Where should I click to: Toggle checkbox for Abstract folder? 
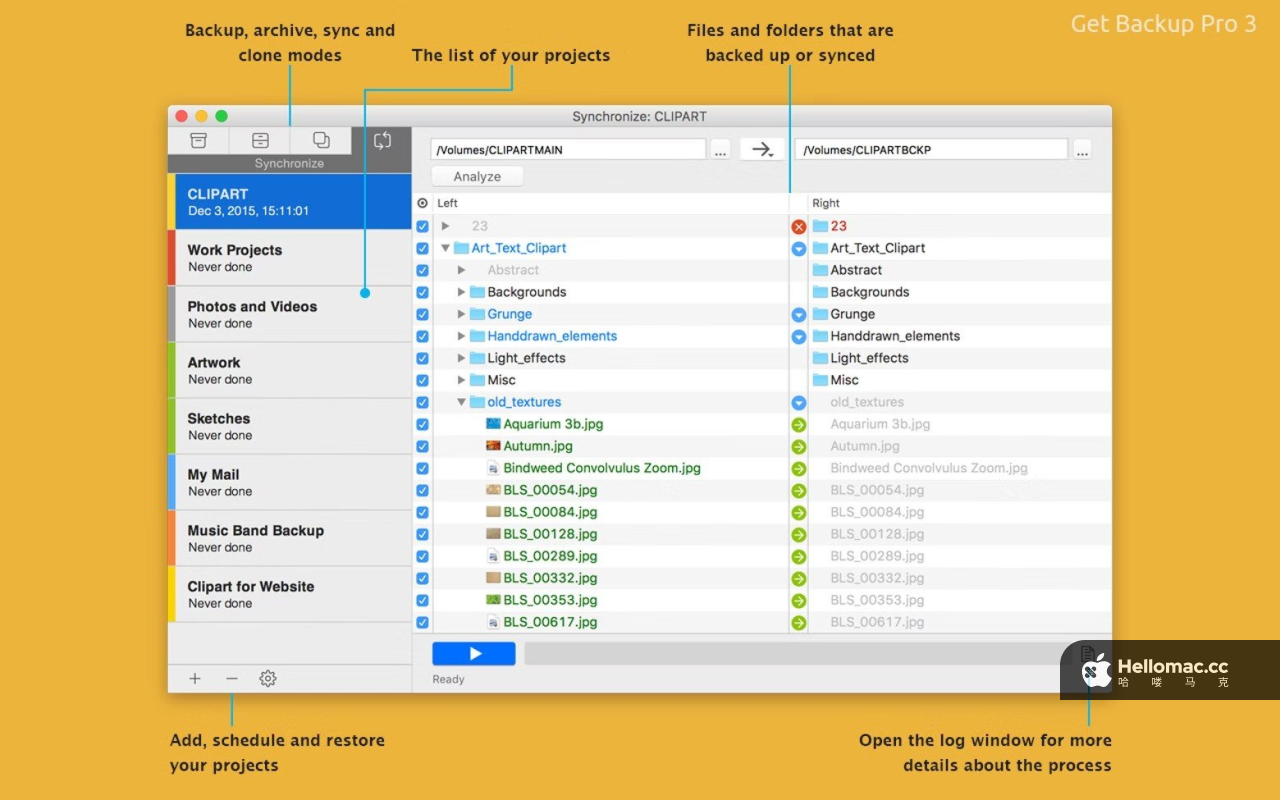tap(422, 270)
